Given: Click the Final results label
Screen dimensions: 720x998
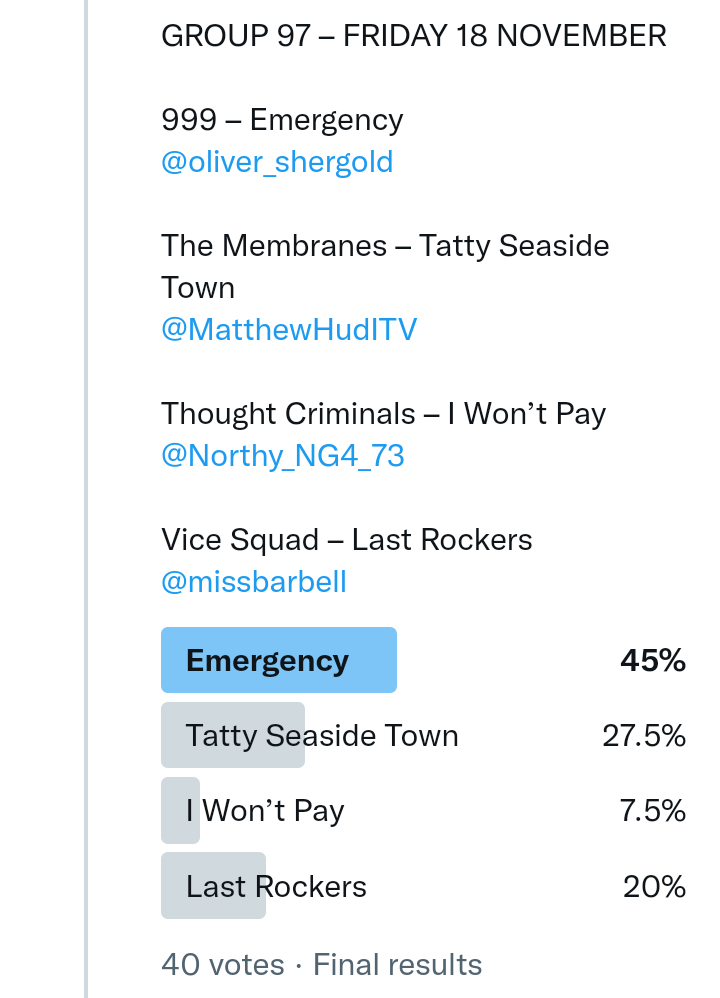Looking at the screenshot, I should 397,964.
